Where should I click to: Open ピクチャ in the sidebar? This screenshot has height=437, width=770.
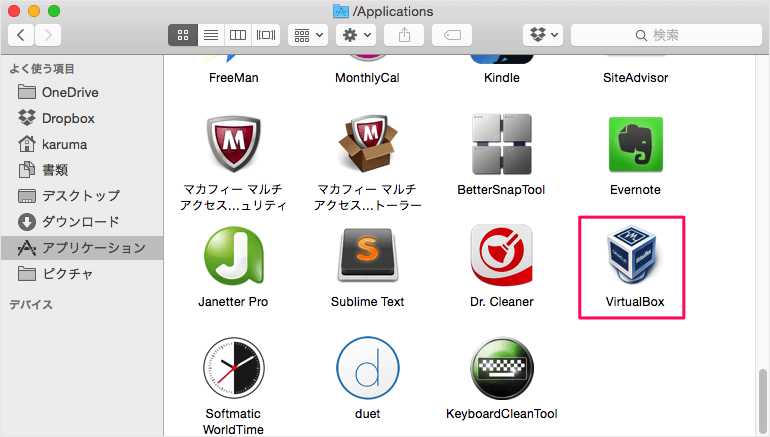coord(82,273)
